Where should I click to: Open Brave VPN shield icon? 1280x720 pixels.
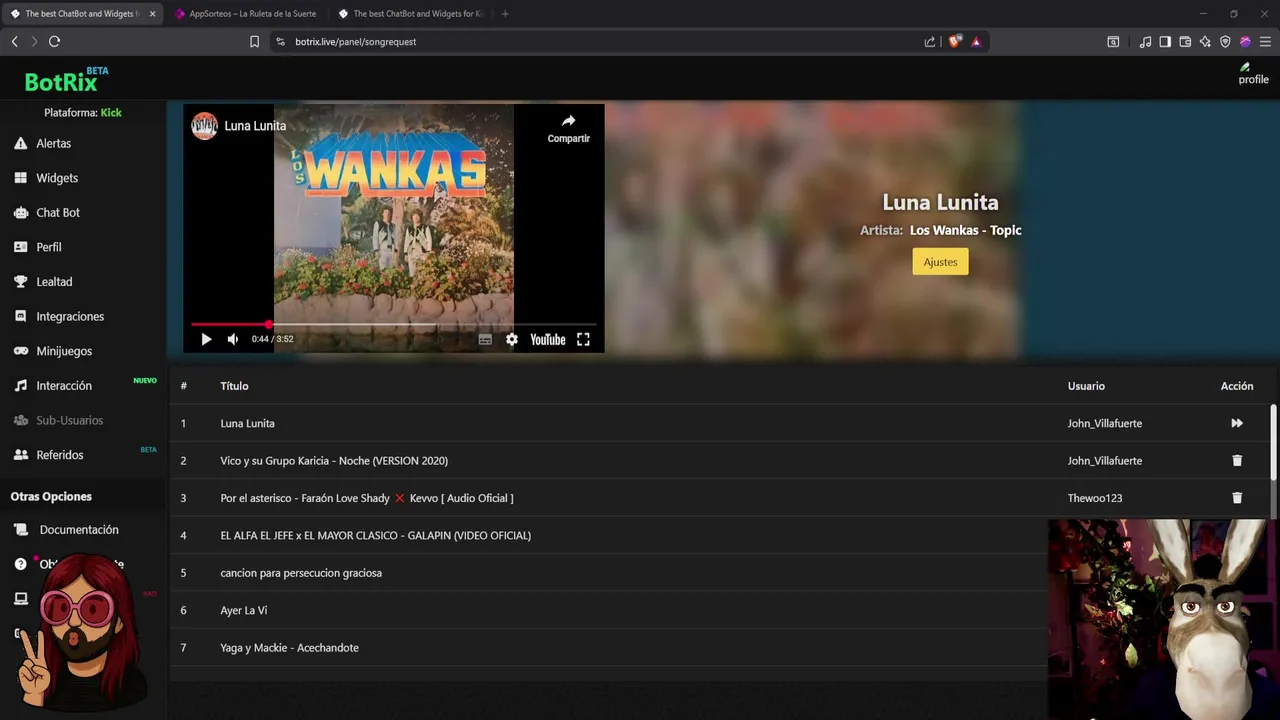tap(1225, 42)
